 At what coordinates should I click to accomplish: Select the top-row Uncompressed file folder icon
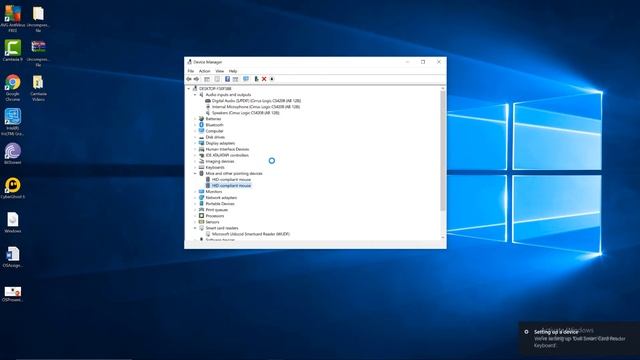38,19
